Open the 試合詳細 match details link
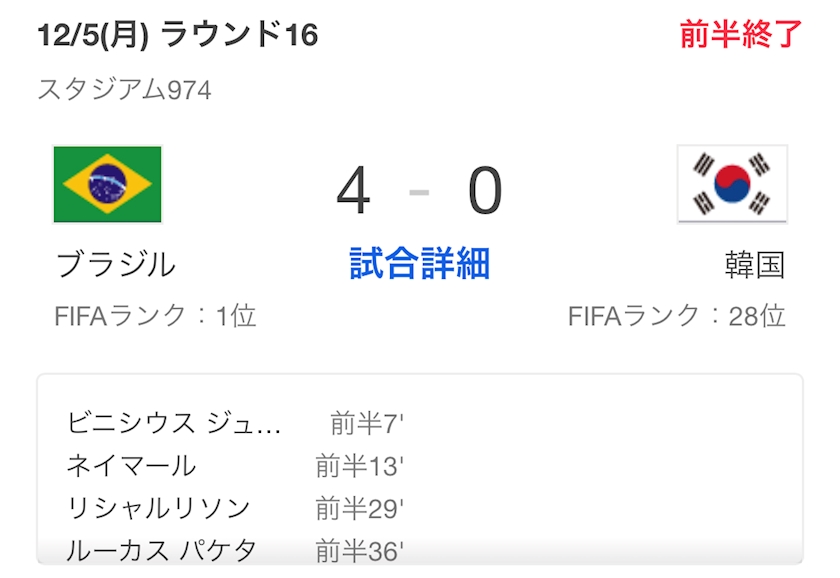840x578 pixels. [x=419, y=264]
